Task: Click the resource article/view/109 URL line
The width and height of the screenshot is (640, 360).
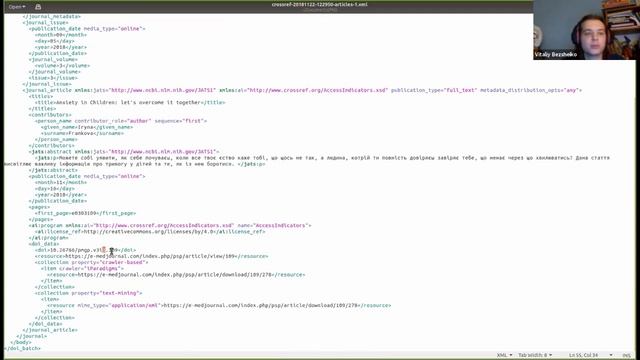Action: click(151, 256)
